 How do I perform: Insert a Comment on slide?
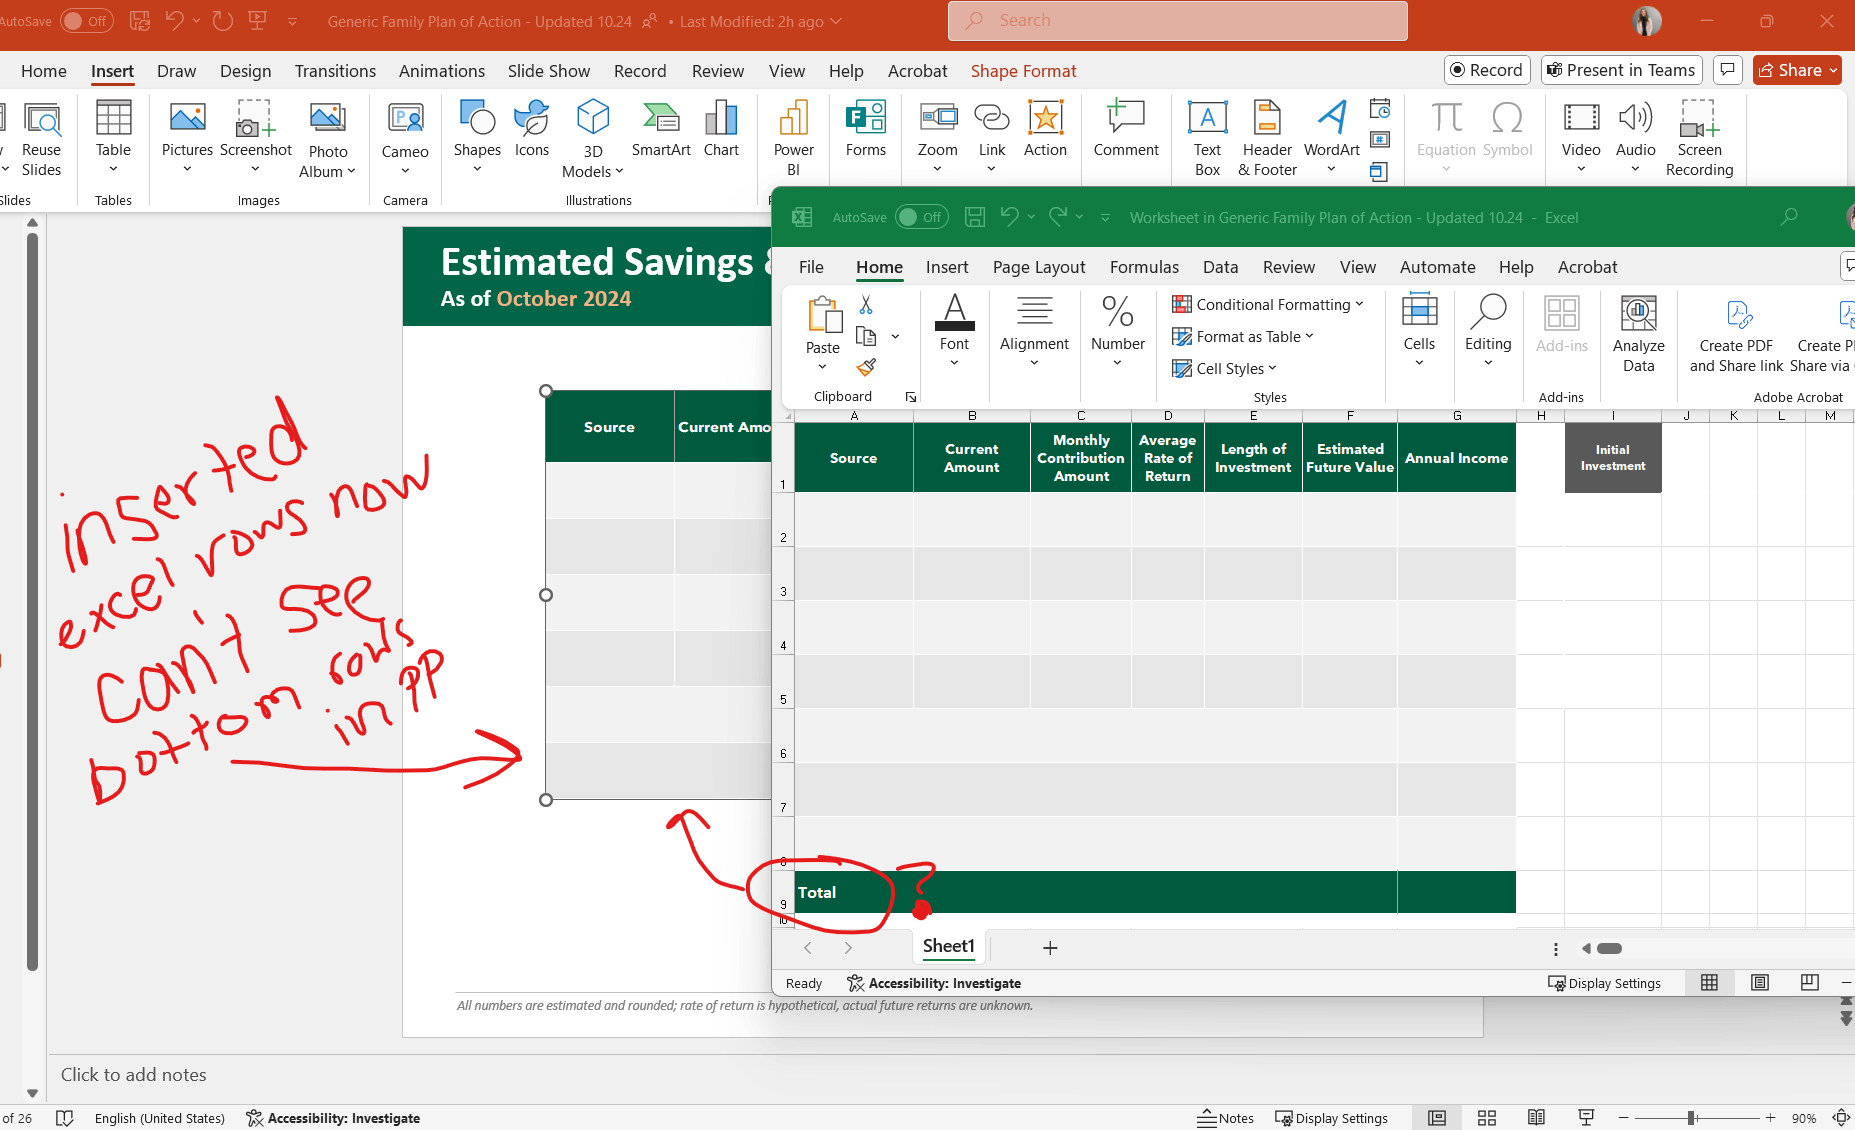coord(1126,129)
